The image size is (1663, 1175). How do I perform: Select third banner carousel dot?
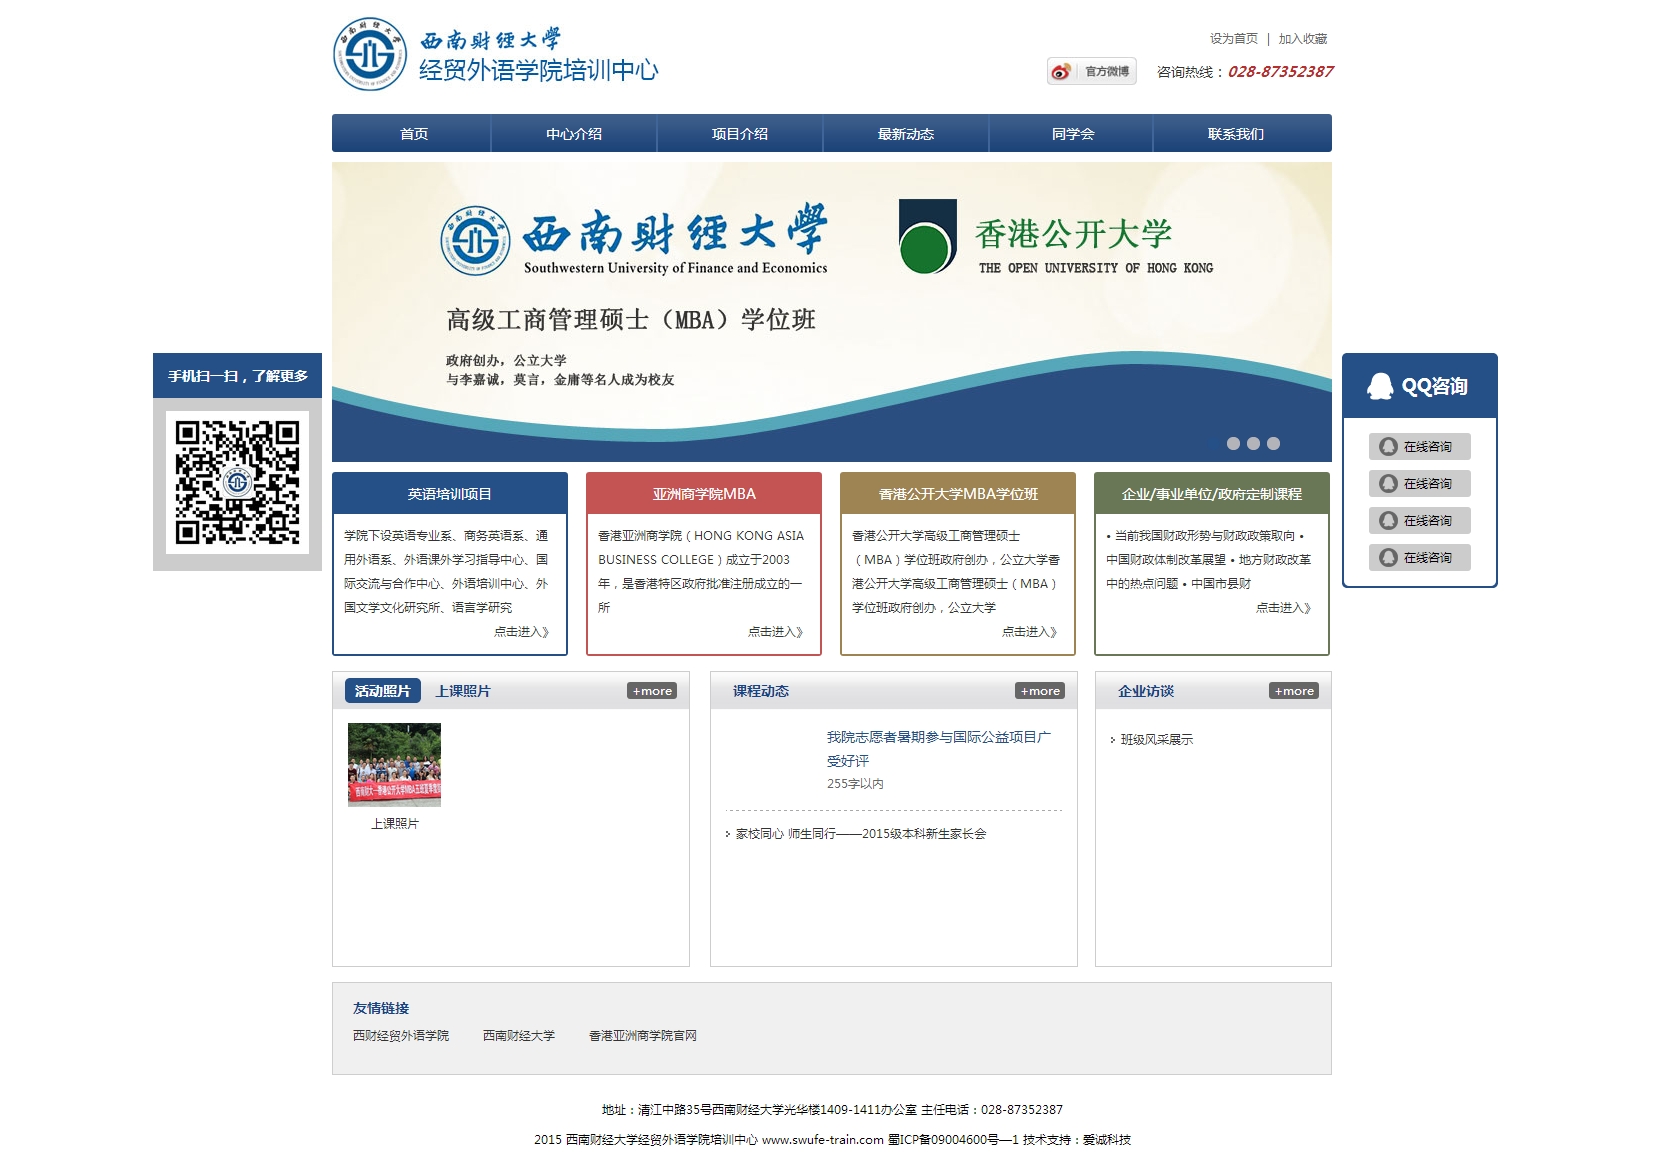(x=1273, y=444)
